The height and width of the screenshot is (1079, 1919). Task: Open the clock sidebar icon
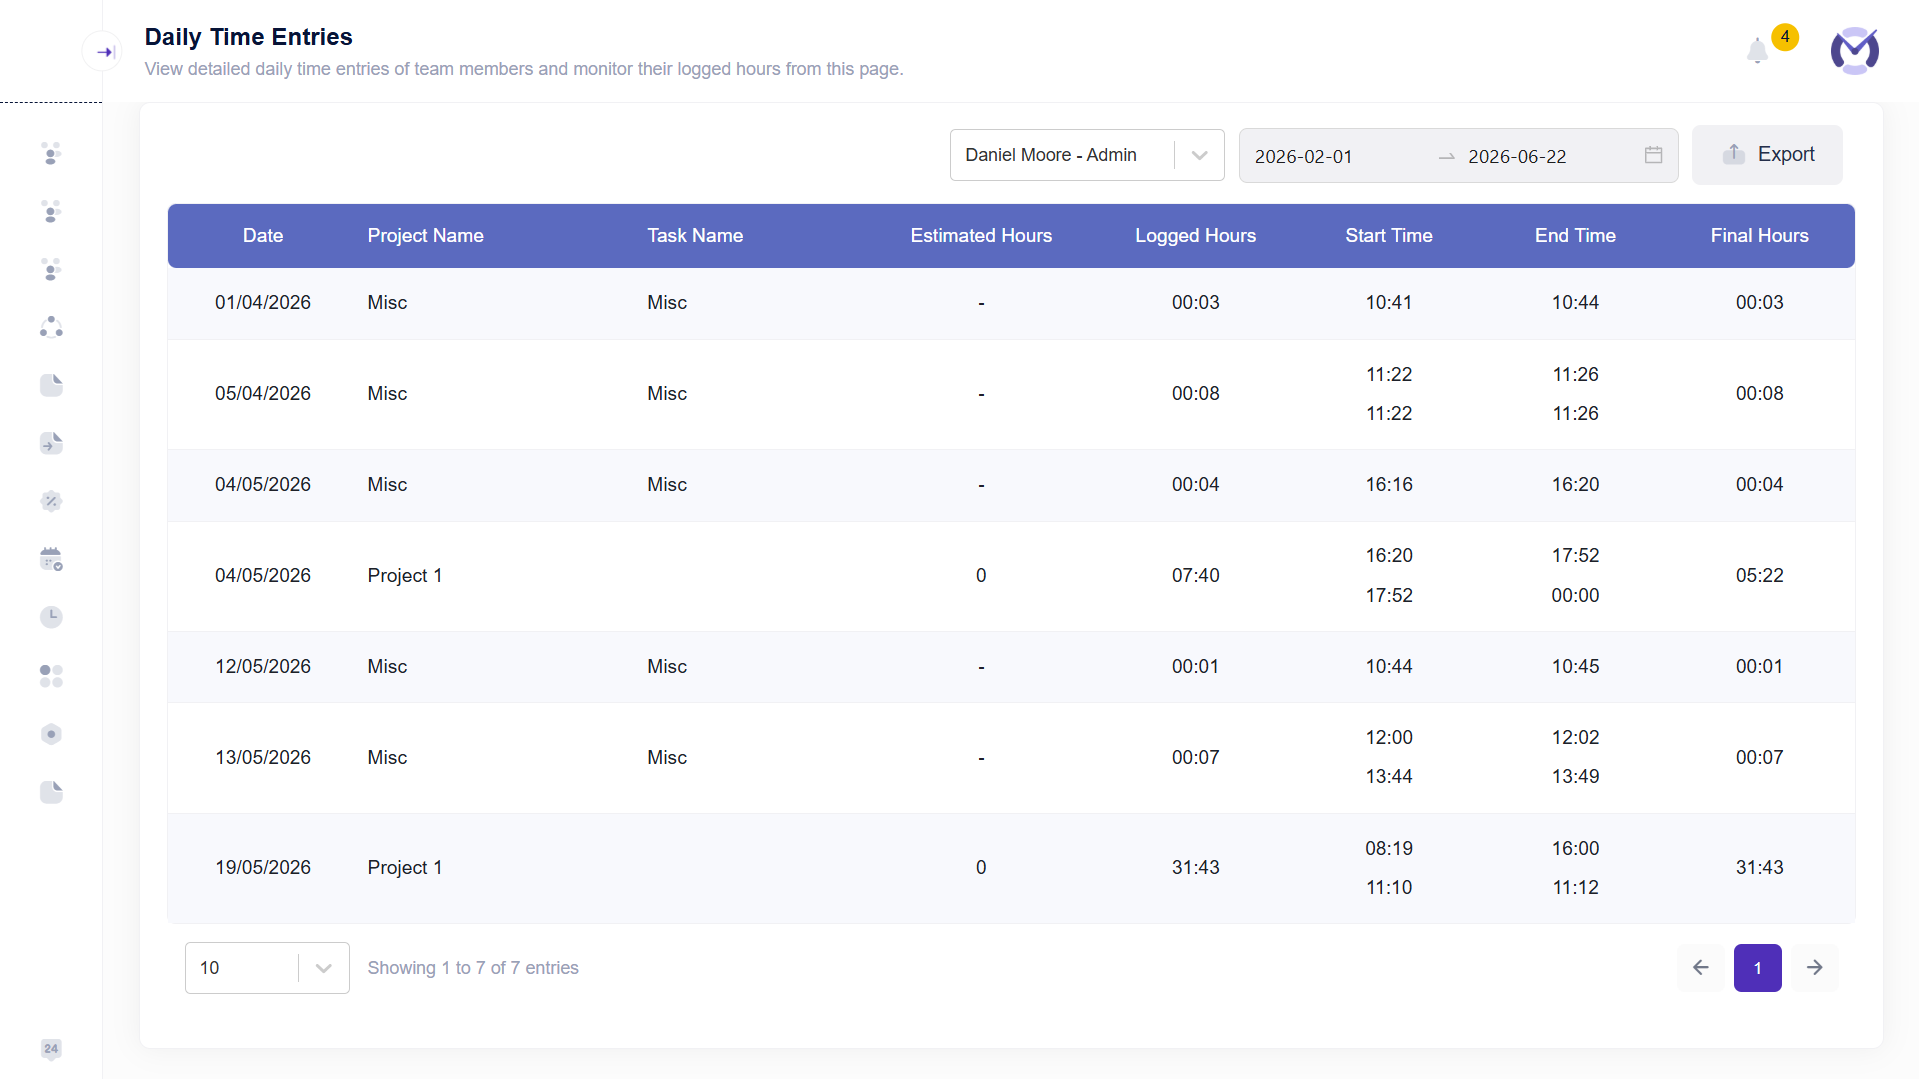tap(51, 617)
